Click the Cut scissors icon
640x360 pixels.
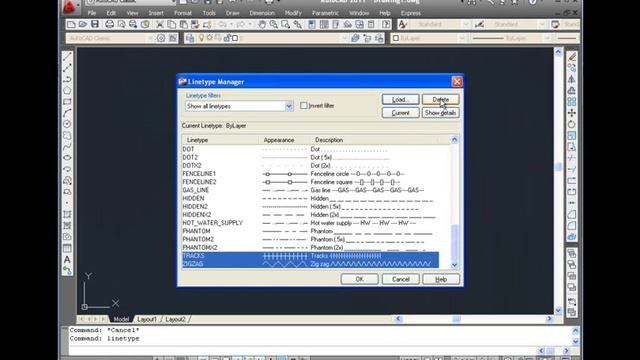[160, 24]
